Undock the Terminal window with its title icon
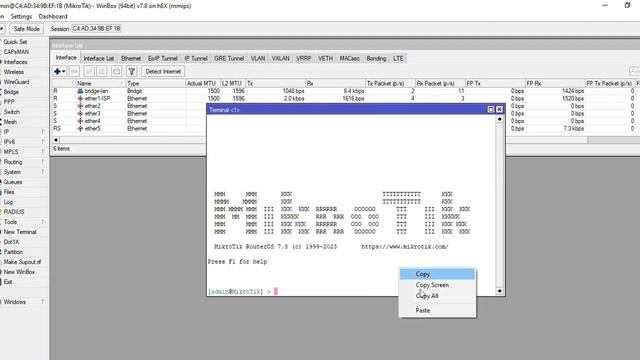Screen dimensions: 640x360 (491, 109)
